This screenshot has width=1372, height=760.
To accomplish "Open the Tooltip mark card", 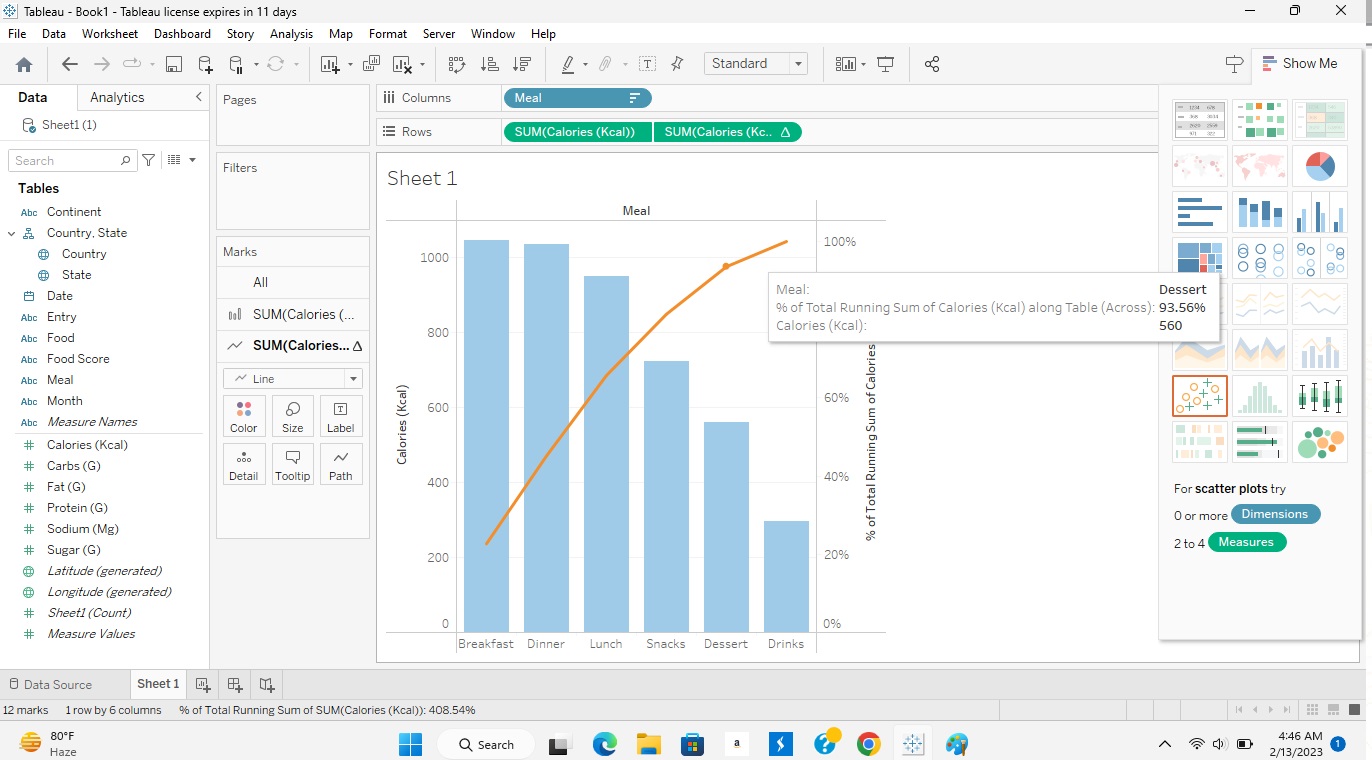I will (292, 464).
